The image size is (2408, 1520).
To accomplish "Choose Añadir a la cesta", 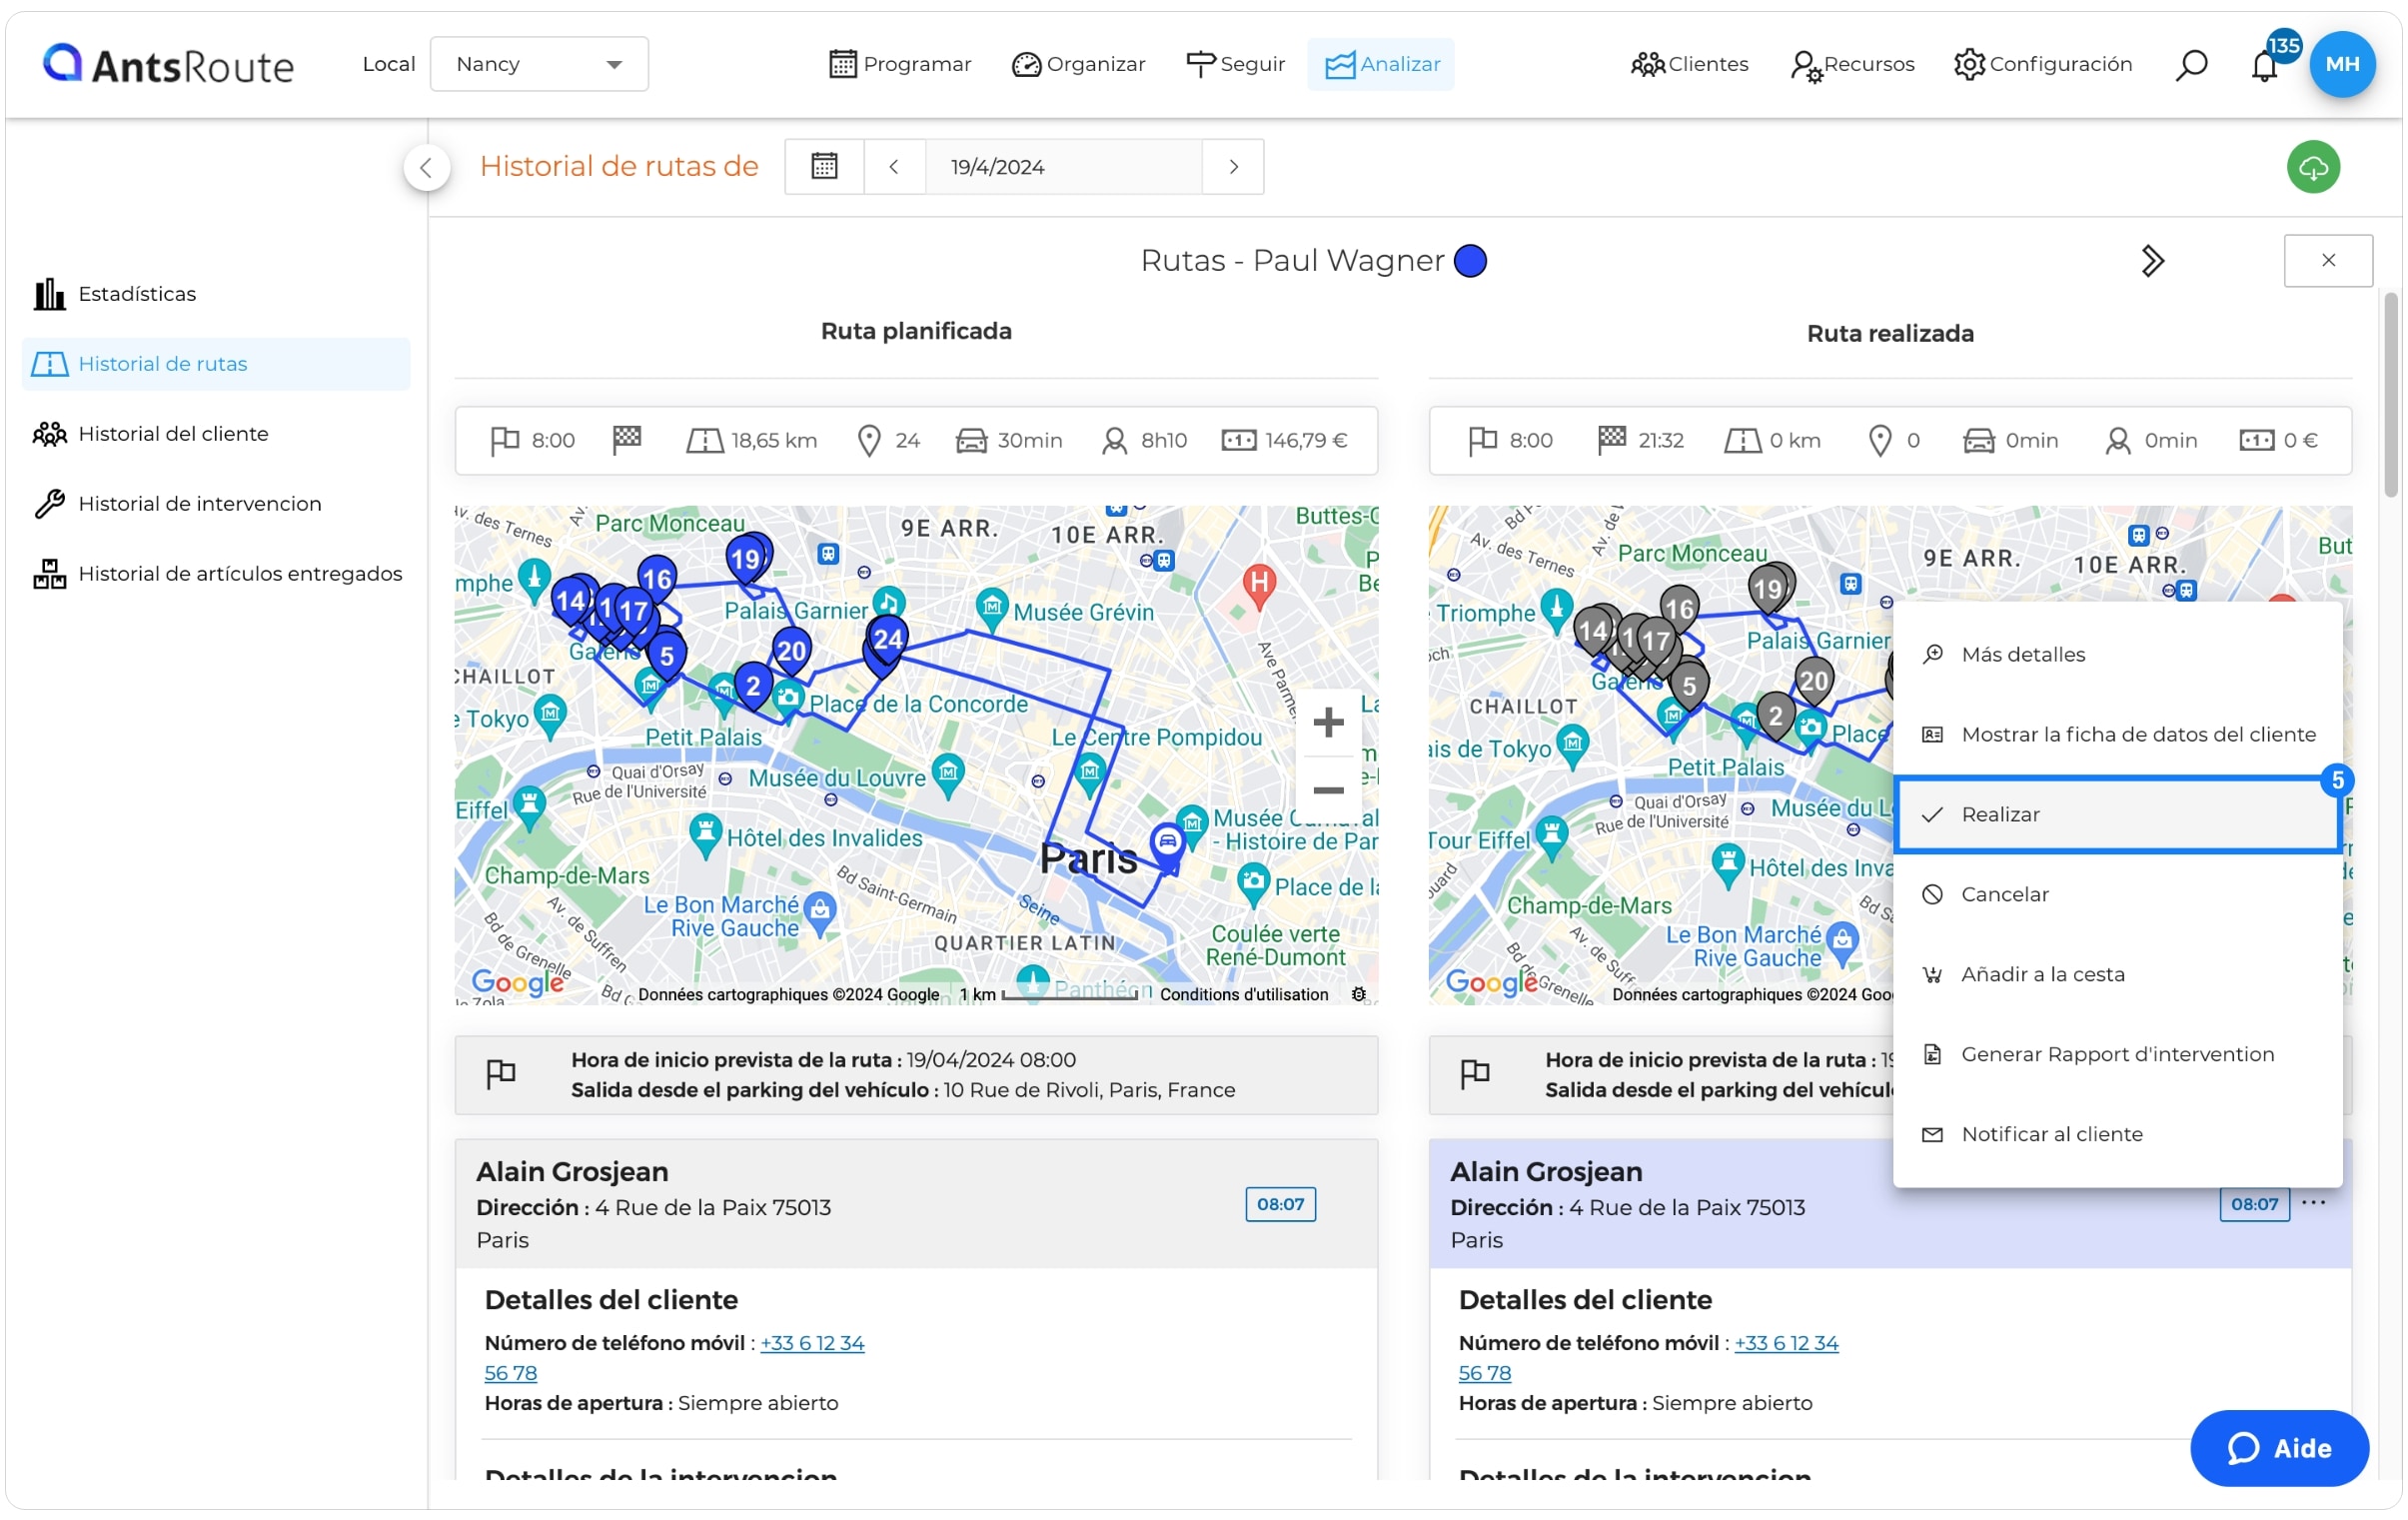I will [2117, 974].
